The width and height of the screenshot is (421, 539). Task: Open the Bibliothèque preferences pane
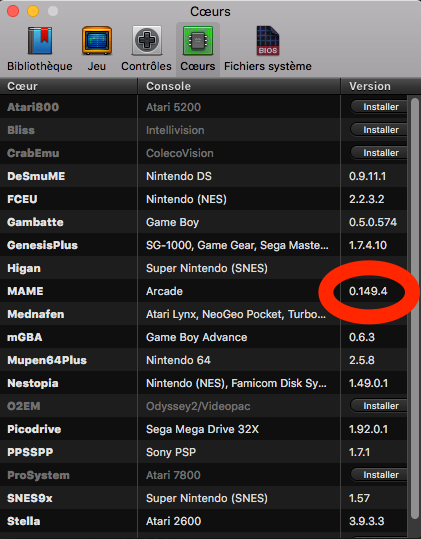[x=40, y=49]
